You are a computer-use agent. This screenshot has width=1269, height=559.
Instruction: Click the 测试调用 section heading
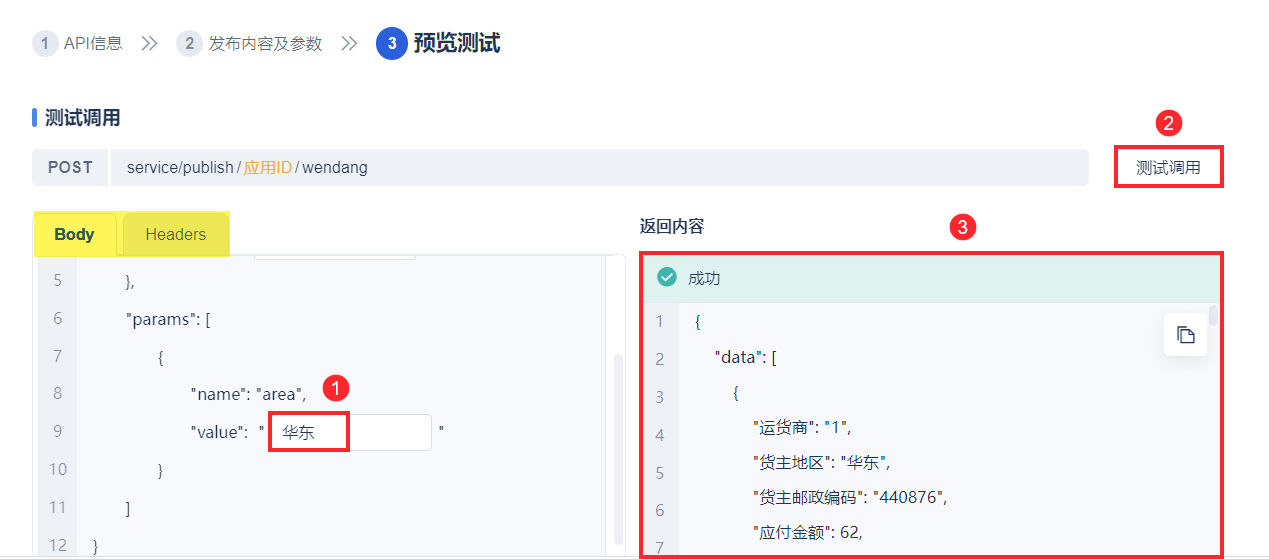[x=82, y=118]
